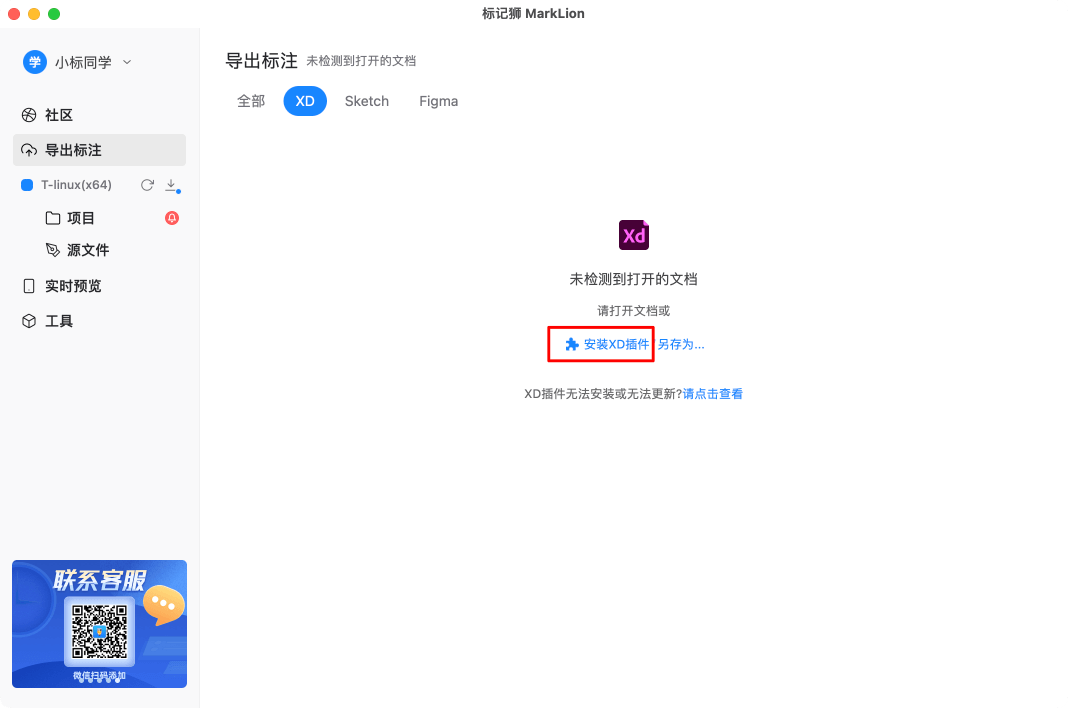This screenshot has width=1068, height=708.
Task: Select the T-linux(x64) team entry
Action: [x=76, y=185]
